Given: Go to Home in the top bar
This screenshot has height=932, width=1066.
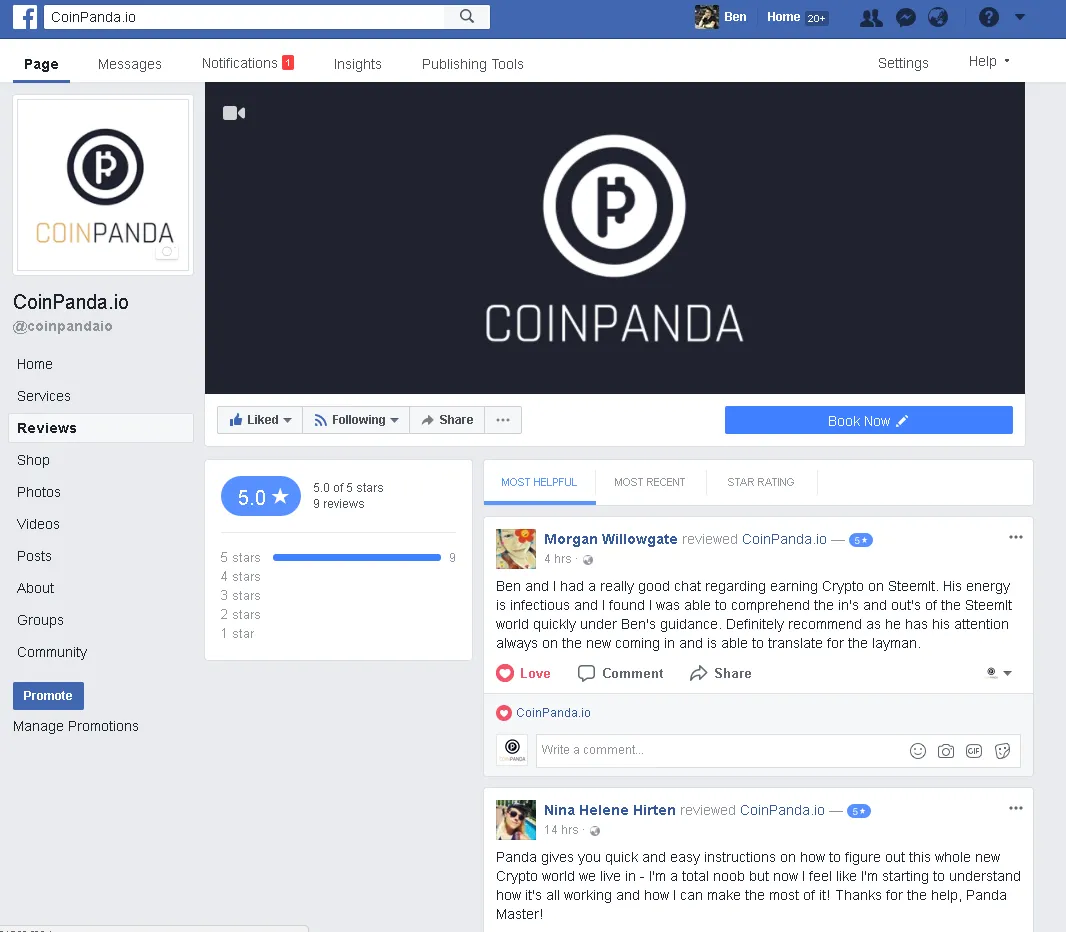Looking at the screenshot, I should [x=783, y=17].
